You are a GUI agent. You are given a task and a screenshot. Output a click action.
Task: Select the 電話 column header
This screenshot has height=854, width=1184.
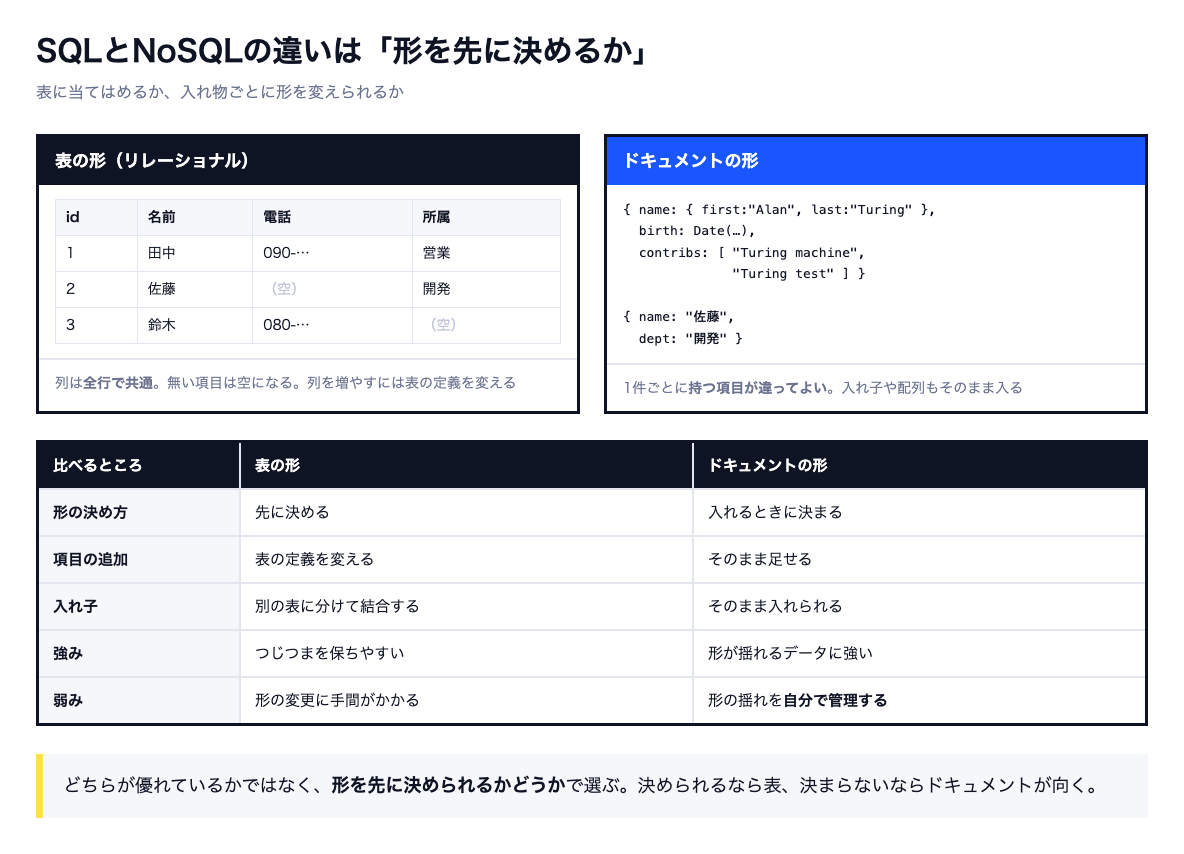332,217
